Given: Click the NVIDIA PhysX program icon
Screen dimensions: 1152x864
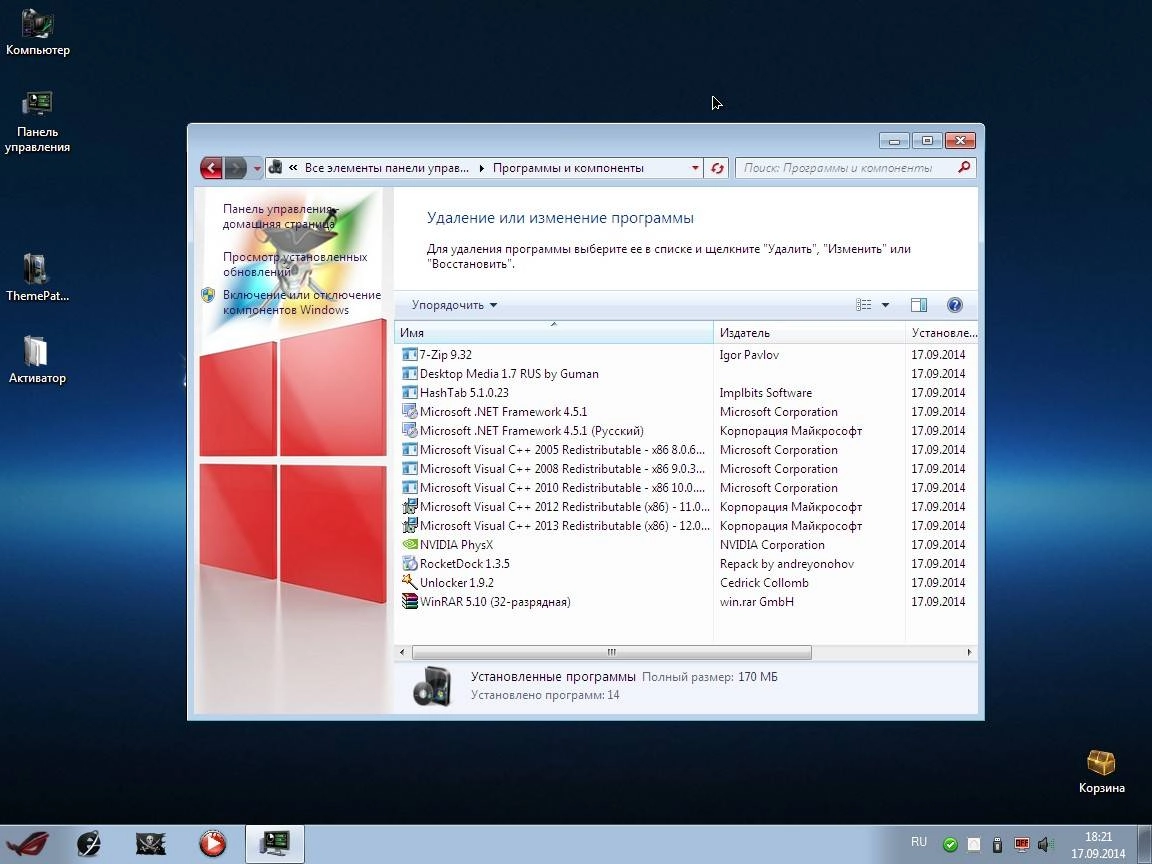Looking at the screenshot, I should 409,544.
